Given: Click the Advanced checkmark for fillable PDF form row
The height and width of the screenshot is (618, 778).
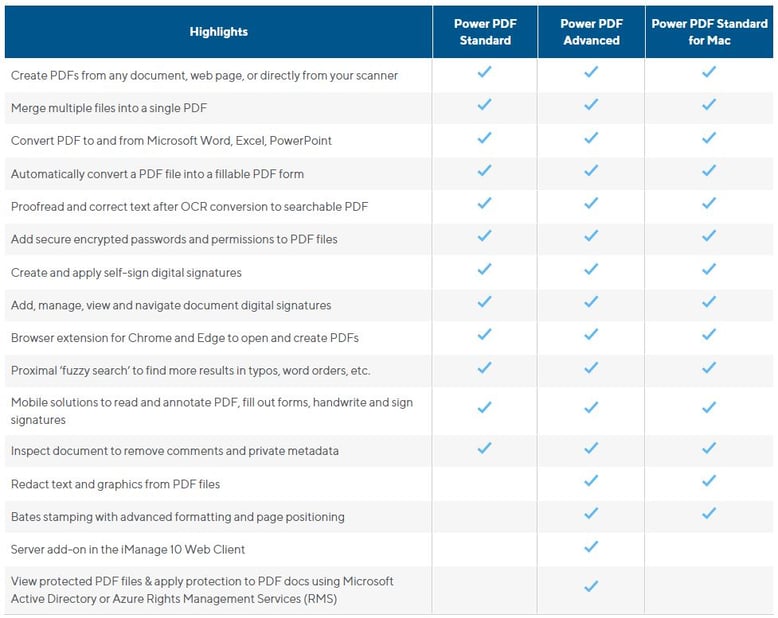Looking at the screenshot, I should (591, 171).
